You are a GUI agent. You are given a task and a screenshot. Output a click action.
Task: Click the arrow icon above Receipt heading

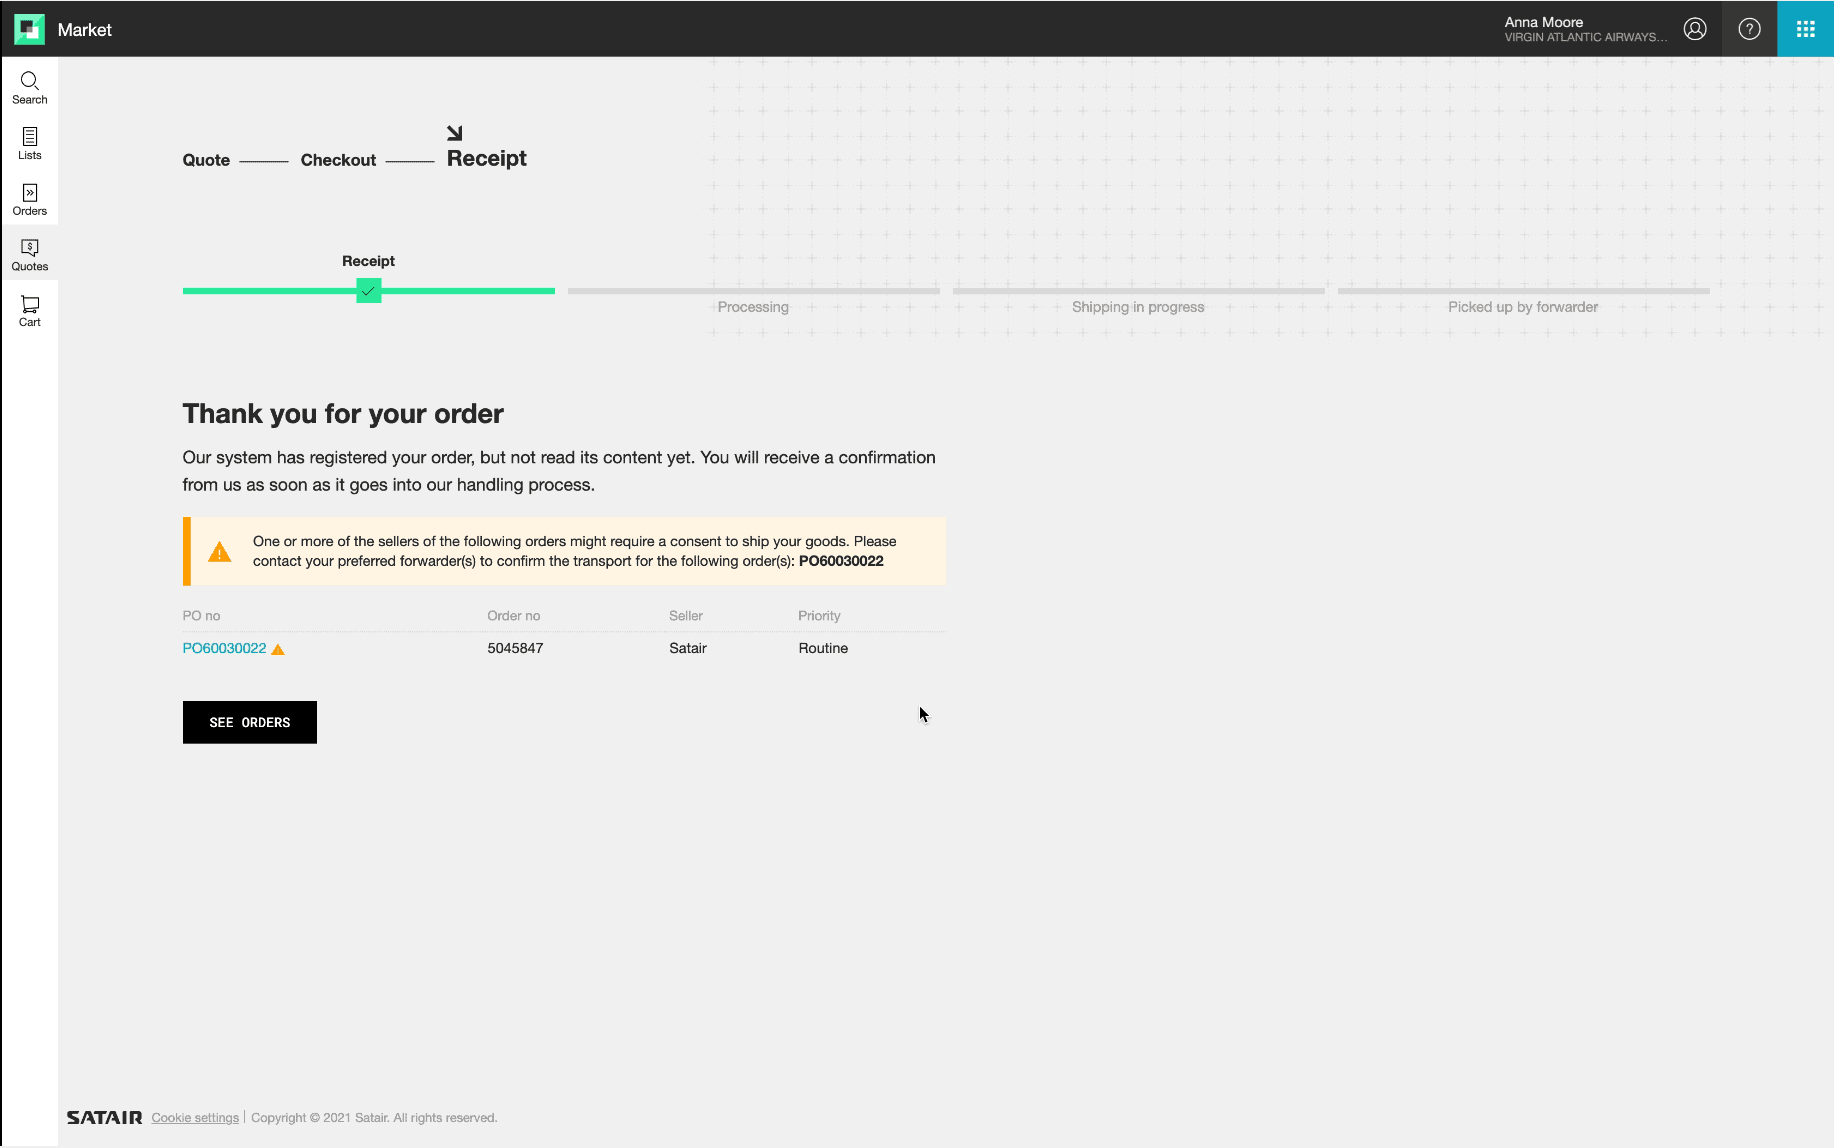coord(455,133)
